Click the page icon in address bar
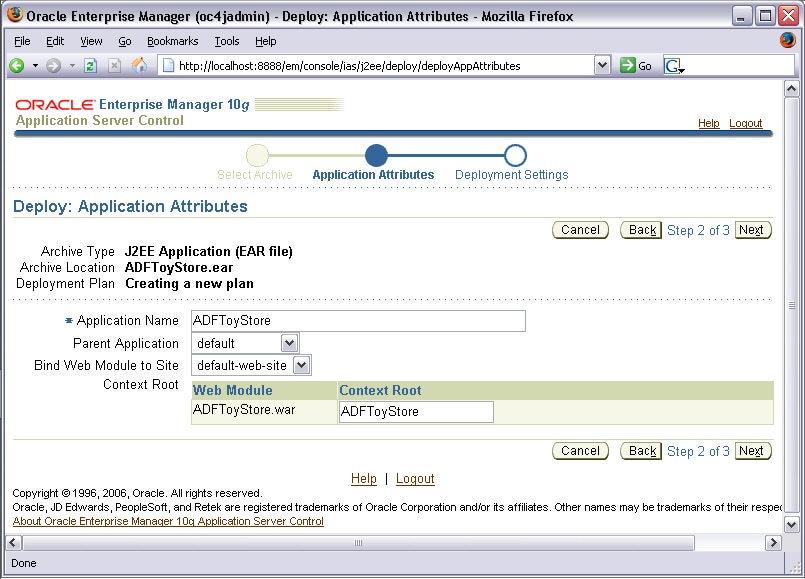 click(168, 66)
